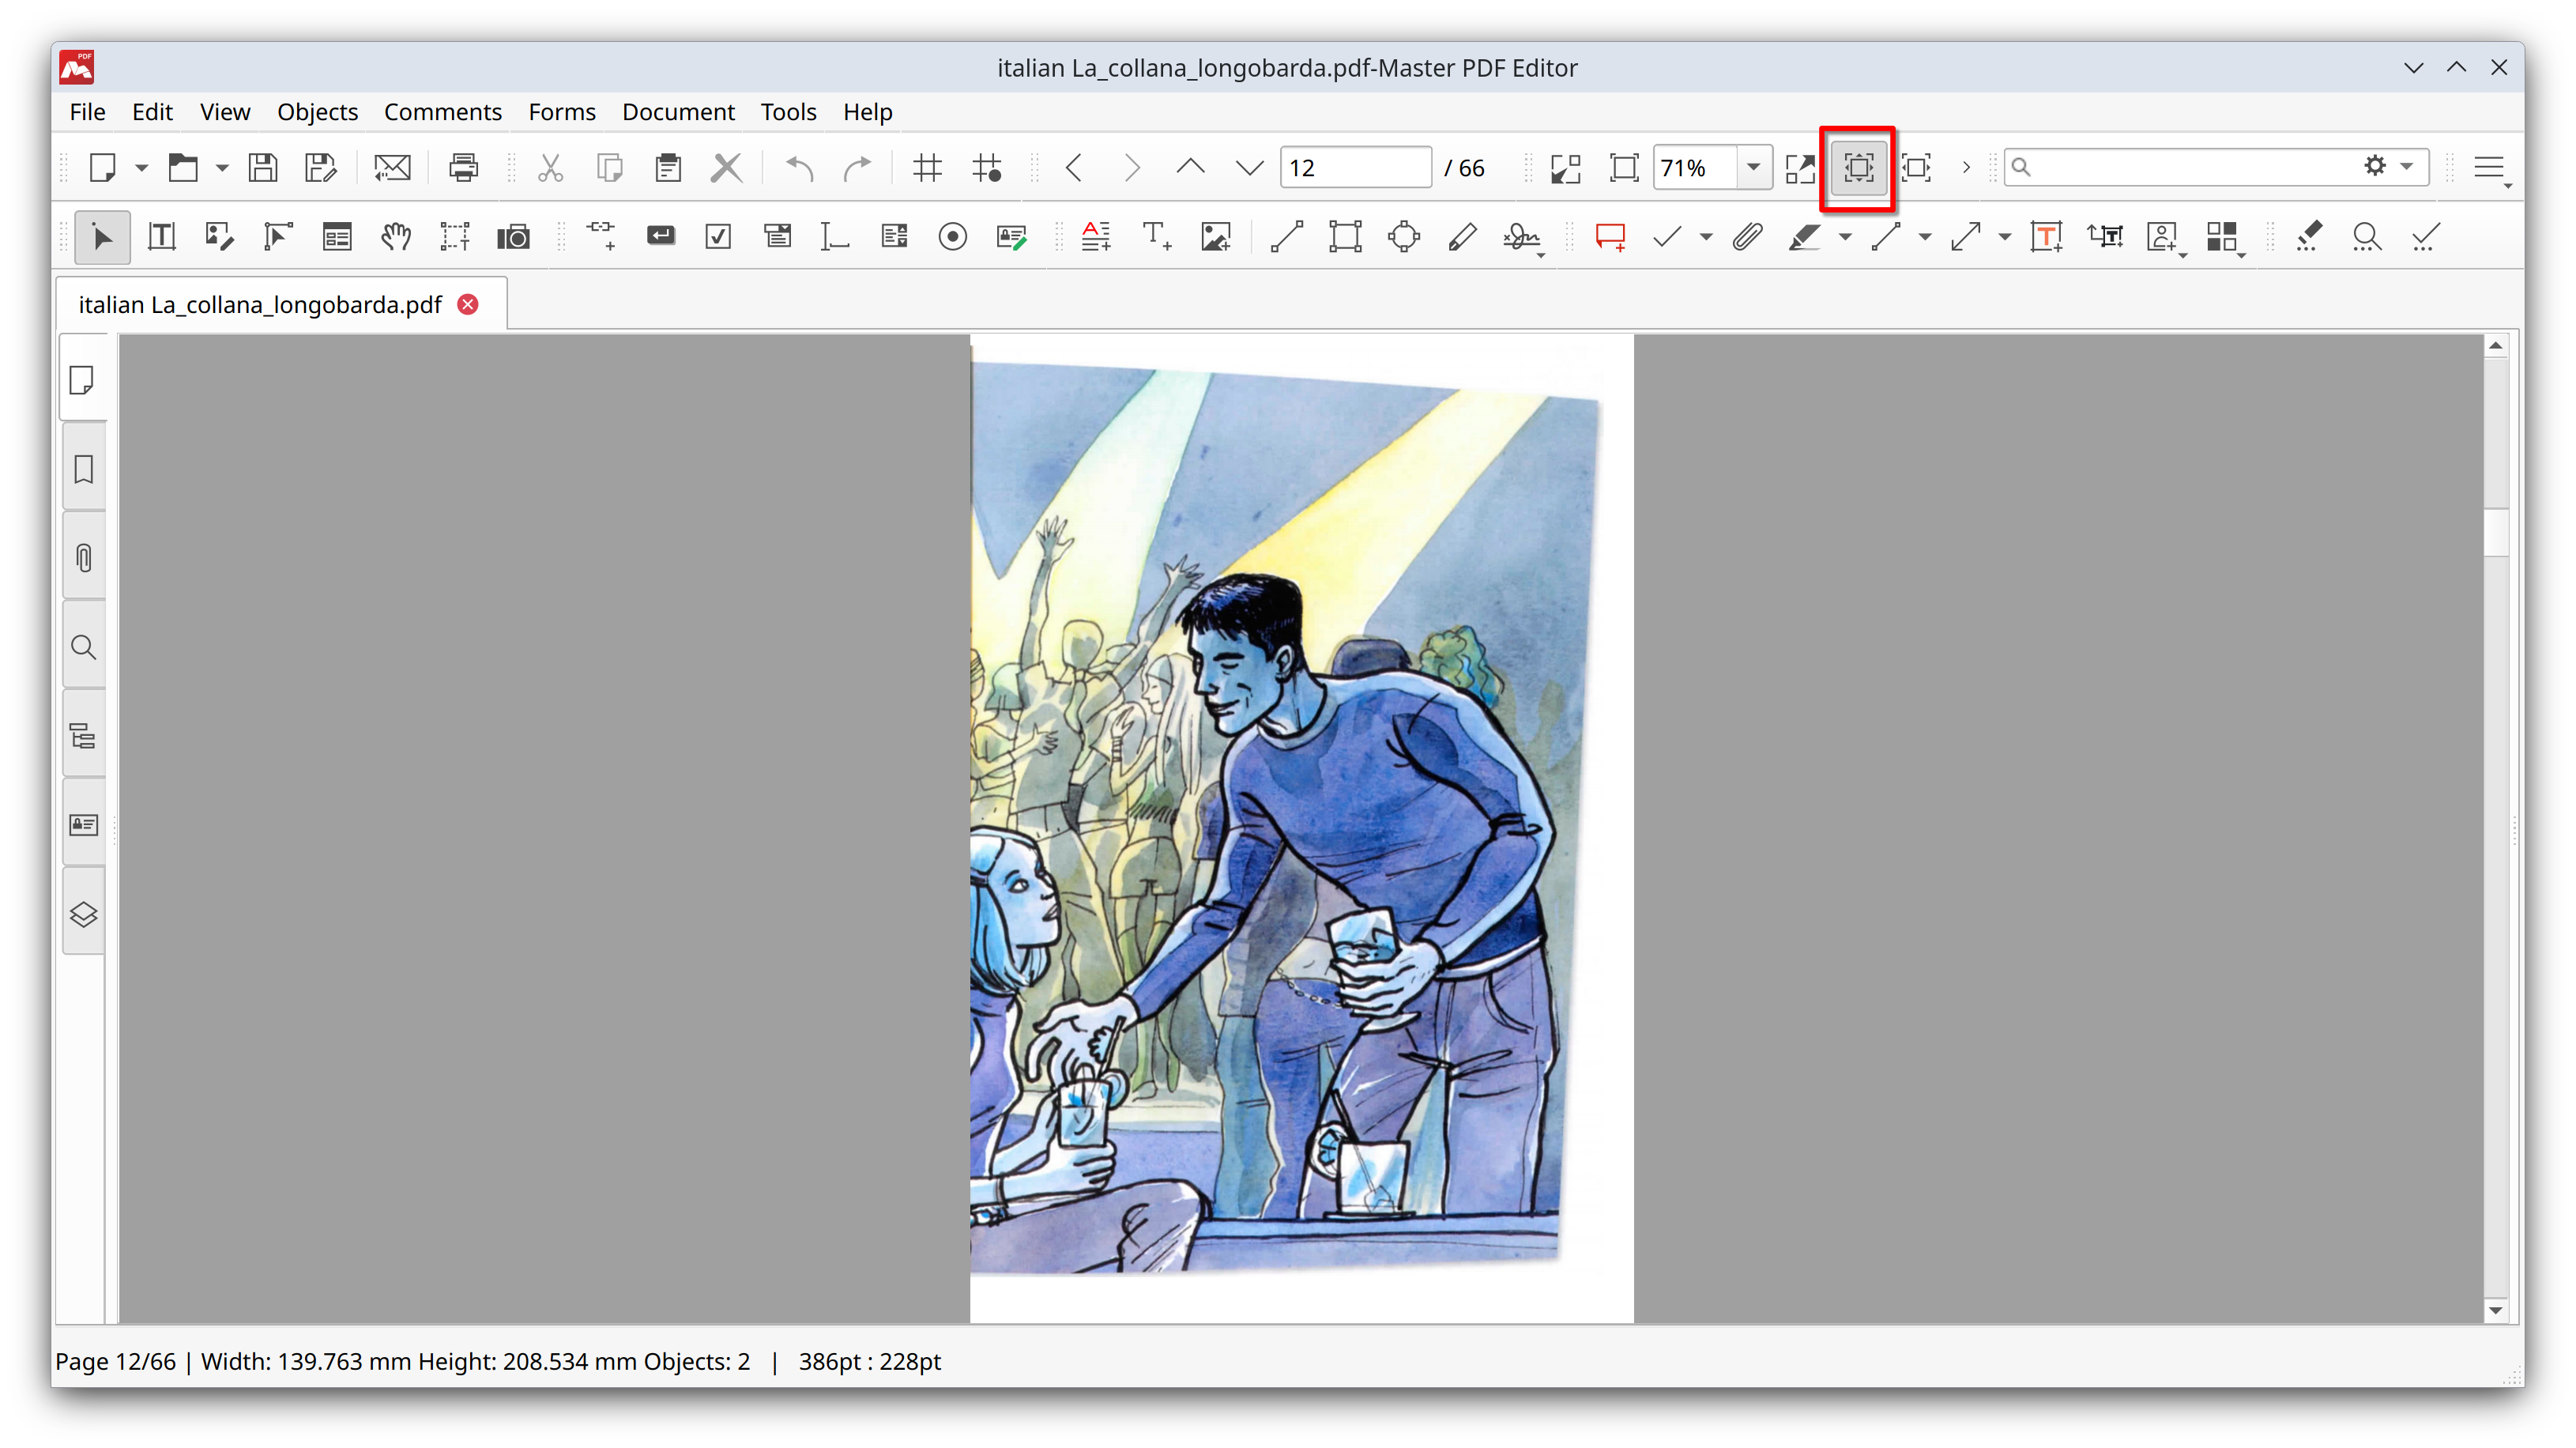Click the Copy icon

coord(609,167)
